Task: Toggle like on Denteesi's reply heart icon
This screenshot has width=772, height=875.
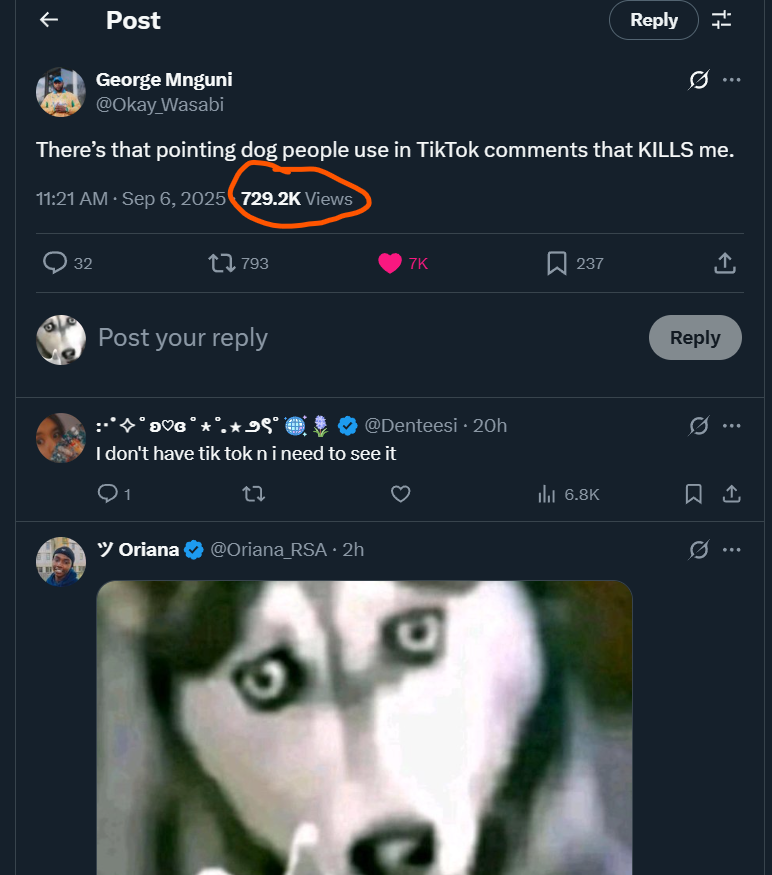Action: [400, 494]
